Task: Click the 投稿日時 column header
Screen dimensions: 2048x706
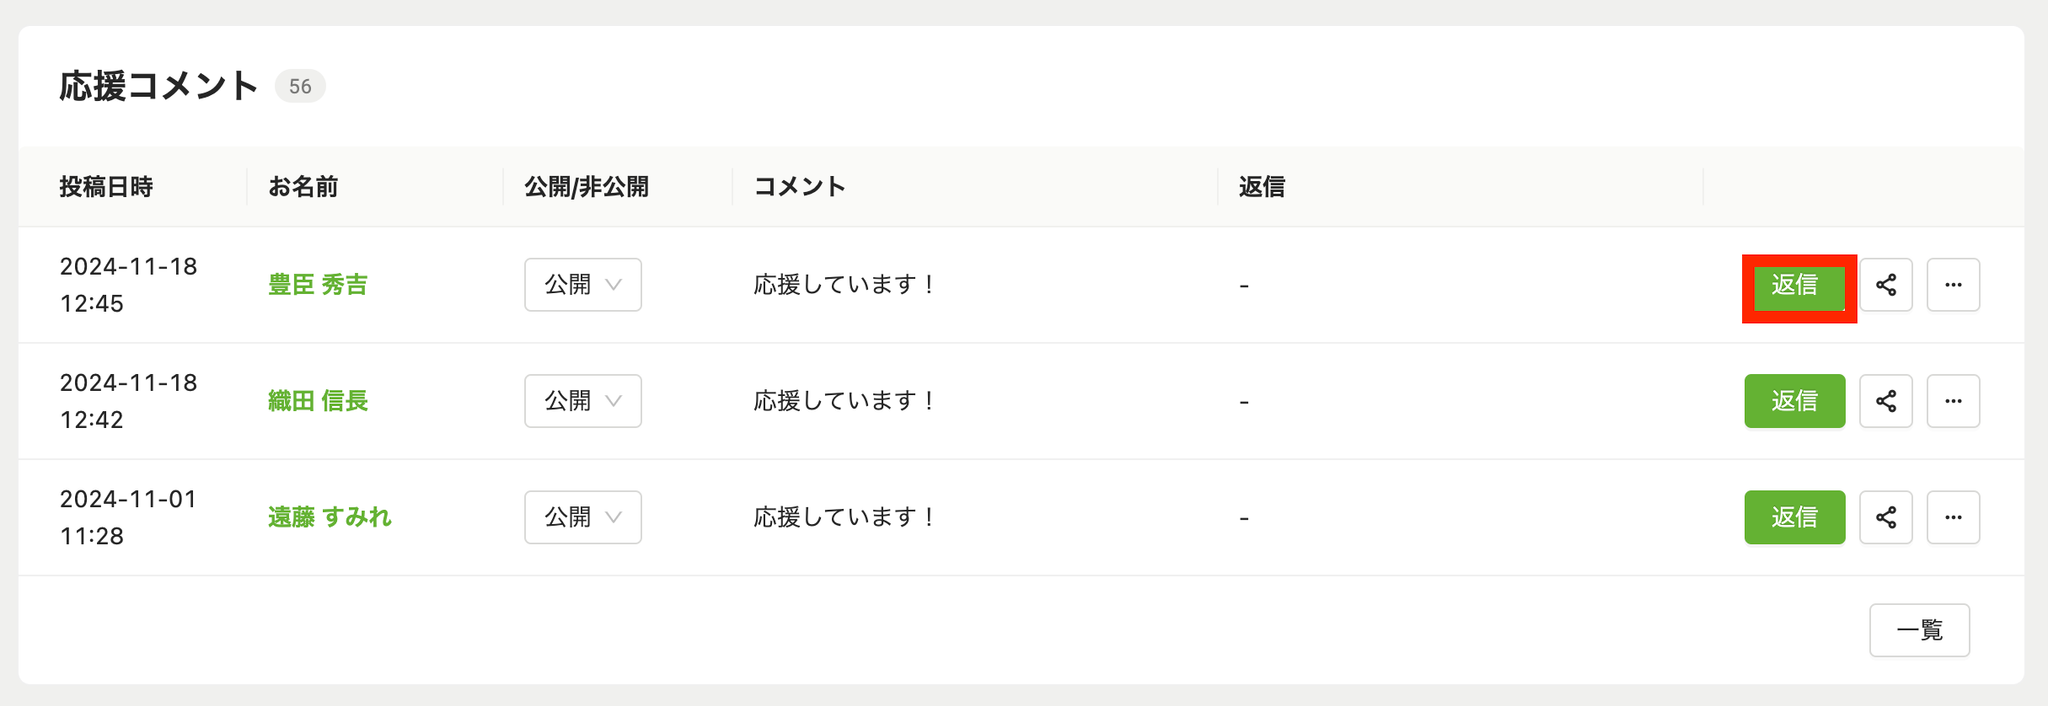Action: click(x=106, y=187)
